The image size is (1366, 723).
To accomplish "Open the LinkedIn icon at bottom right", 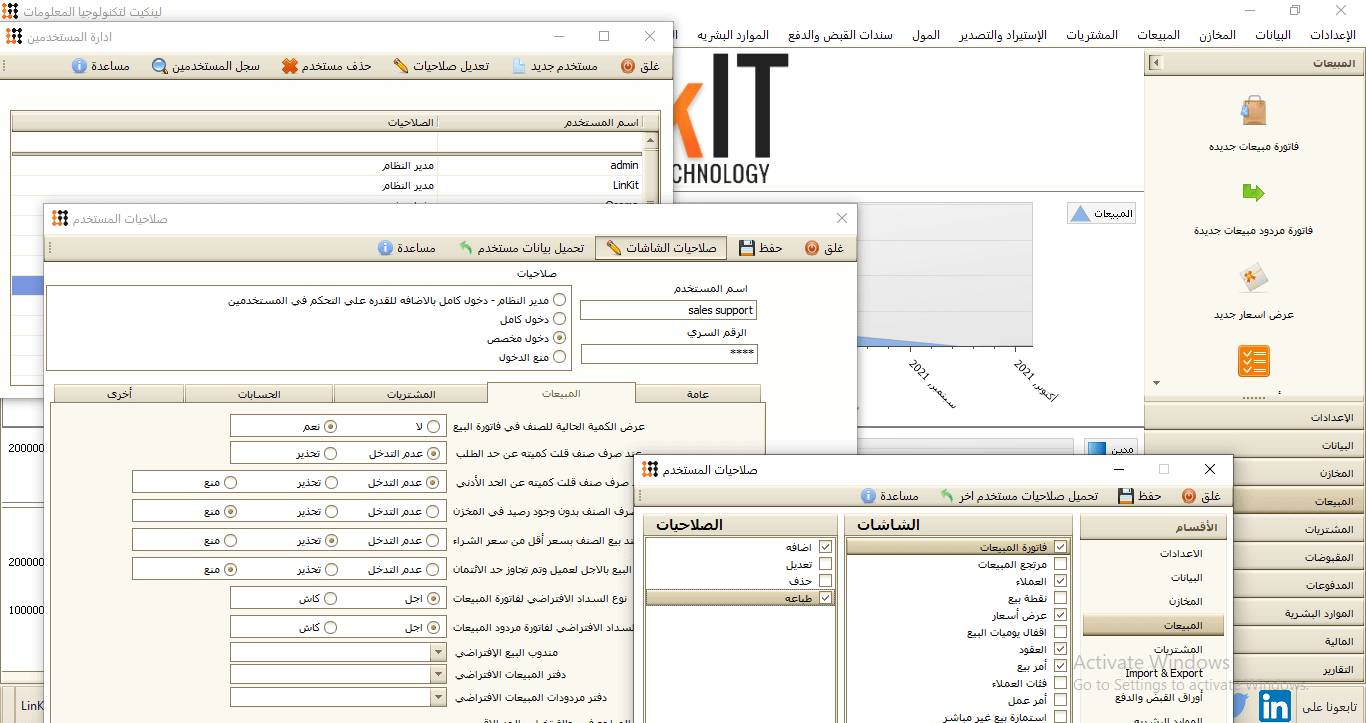I will coord(1275,706).
